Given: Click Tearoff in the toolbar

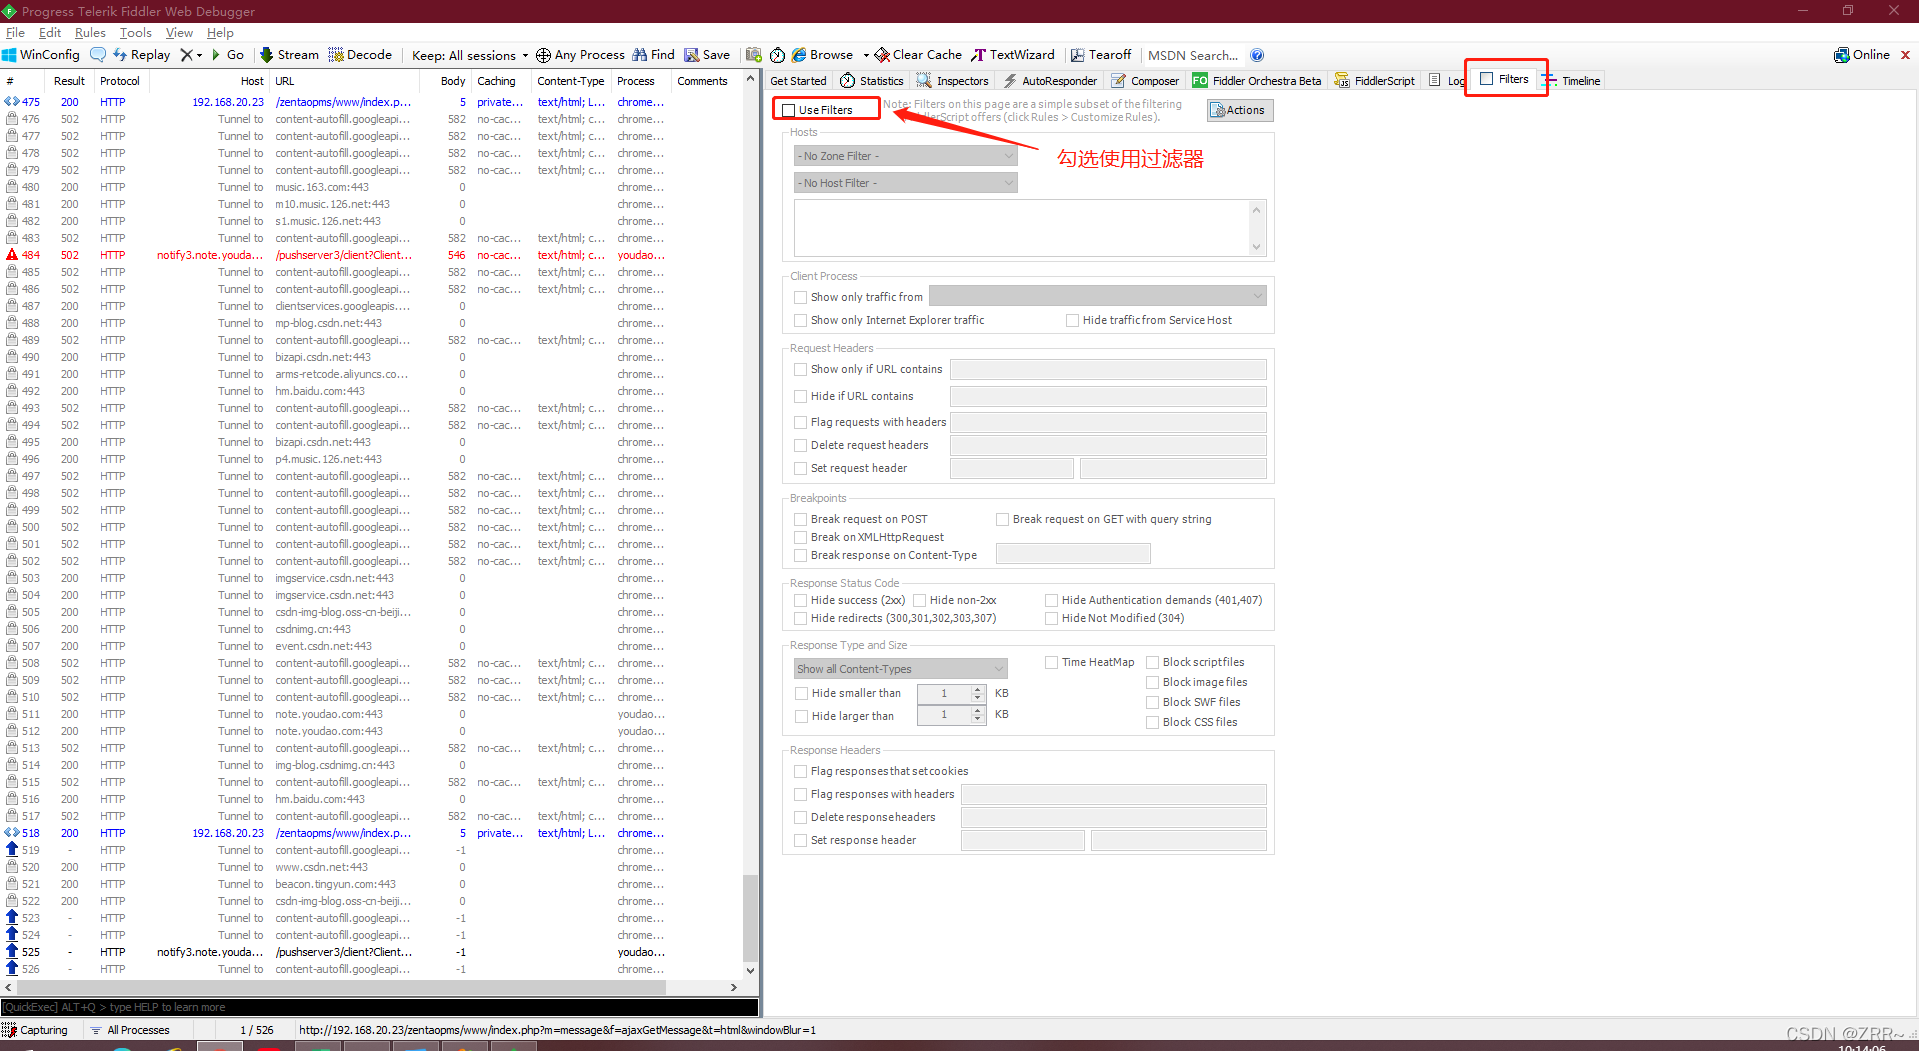Looking at the screenshot, I should [1101, 55].
